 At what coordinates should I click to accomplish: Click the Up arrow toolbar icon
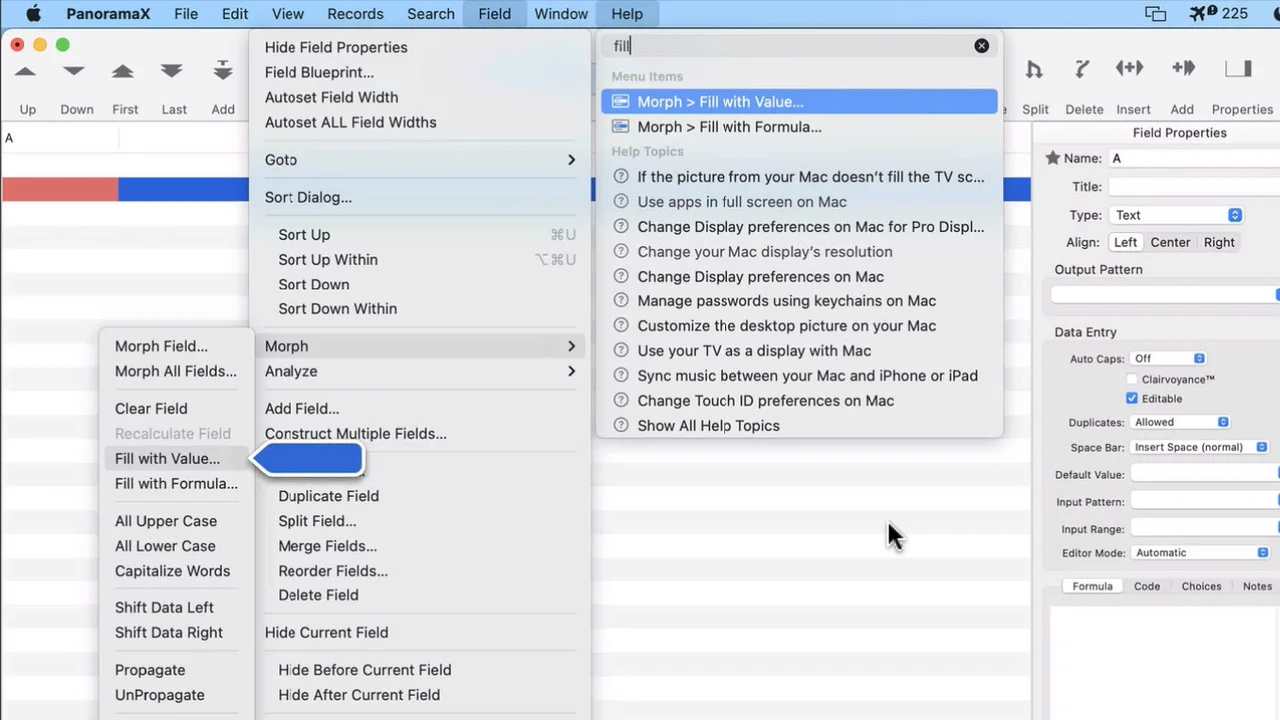point(26,71)
